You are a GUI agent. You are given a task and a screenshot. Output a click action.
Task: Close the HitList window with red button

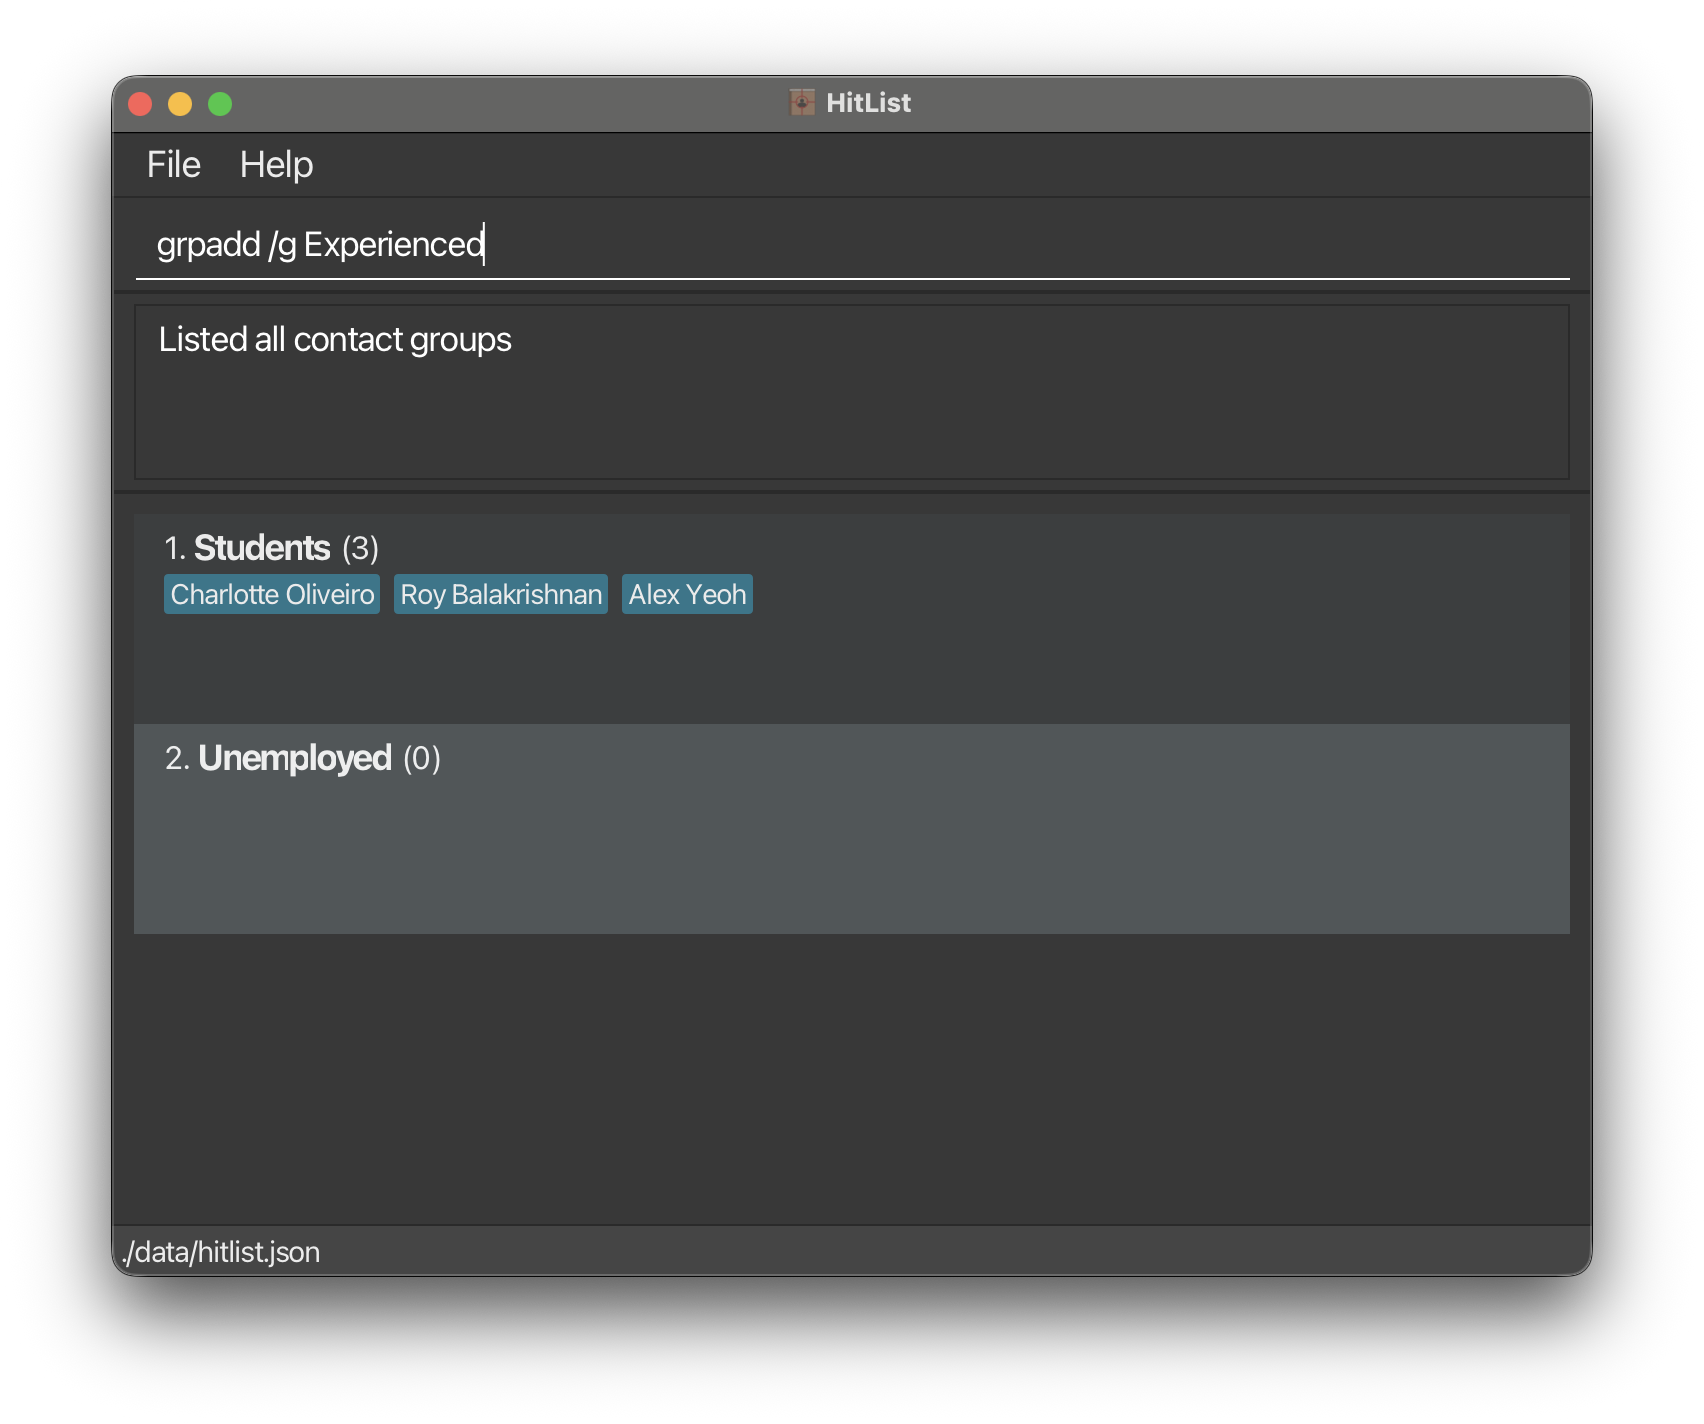point(140,104)
